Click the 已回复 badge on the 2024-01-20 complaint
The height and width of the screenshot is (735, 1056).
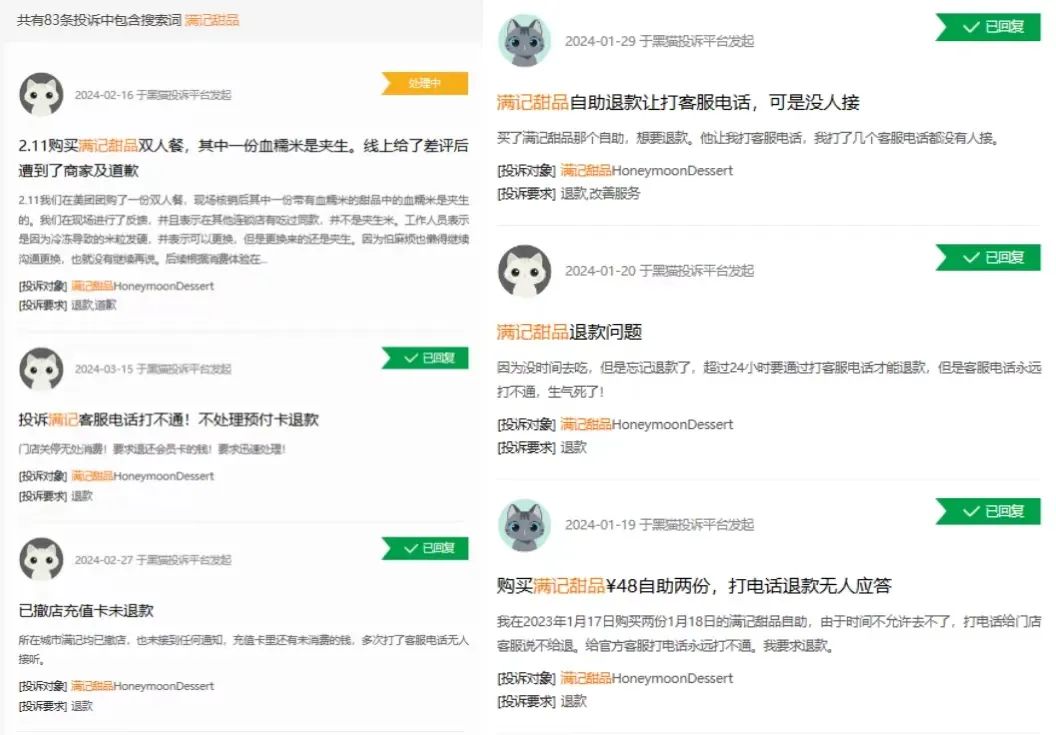(988, 257)
